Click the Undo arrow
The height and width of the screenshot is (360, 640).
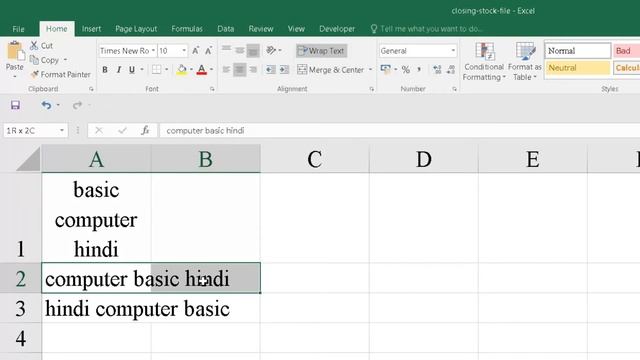(x=46, y=105)
